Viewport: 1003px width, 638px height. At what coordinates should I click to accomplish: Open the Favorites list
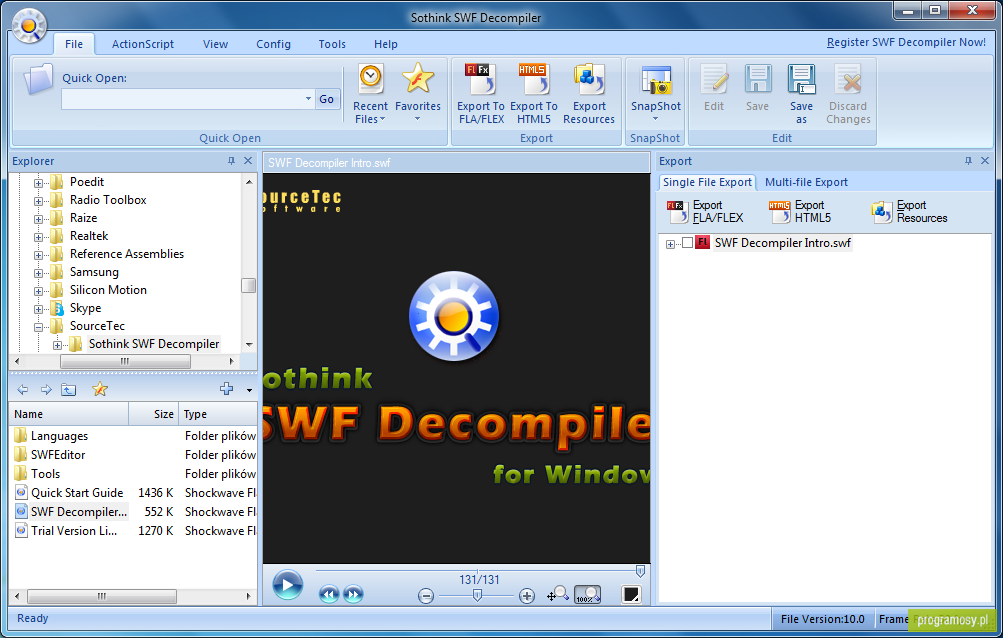pyautogui.click(x=418, y=94)
